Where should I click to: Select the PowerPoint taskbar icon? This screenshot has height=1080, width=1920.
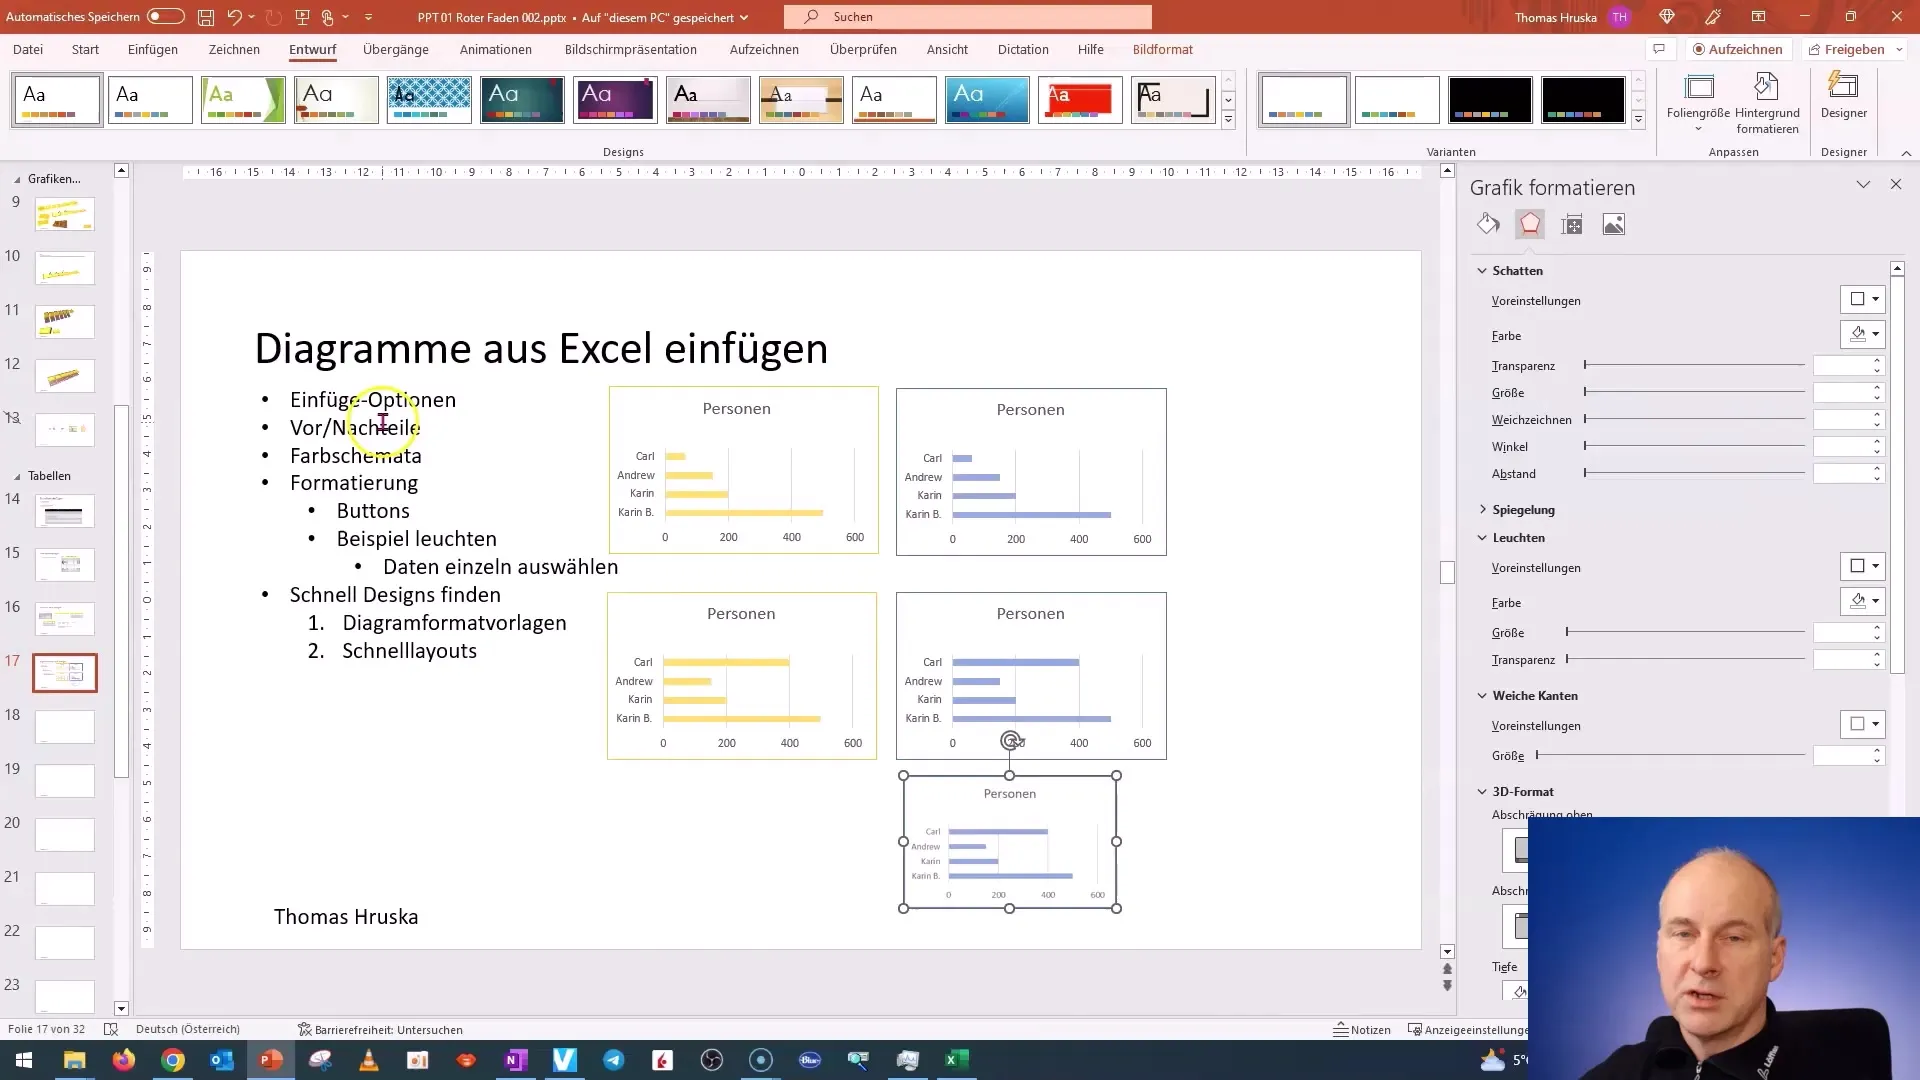pyautogui.click(x=270, y=1059)
